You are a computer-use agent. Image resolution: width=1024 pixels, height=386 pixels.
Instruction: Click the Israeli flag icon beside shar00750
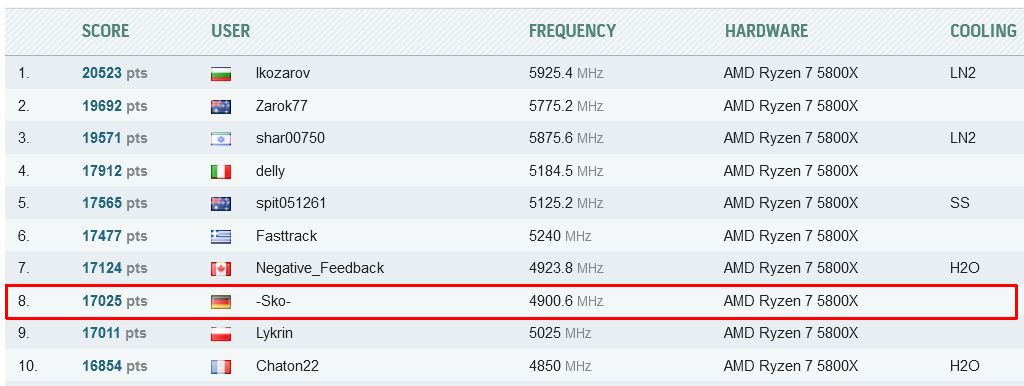click(221, 138)
